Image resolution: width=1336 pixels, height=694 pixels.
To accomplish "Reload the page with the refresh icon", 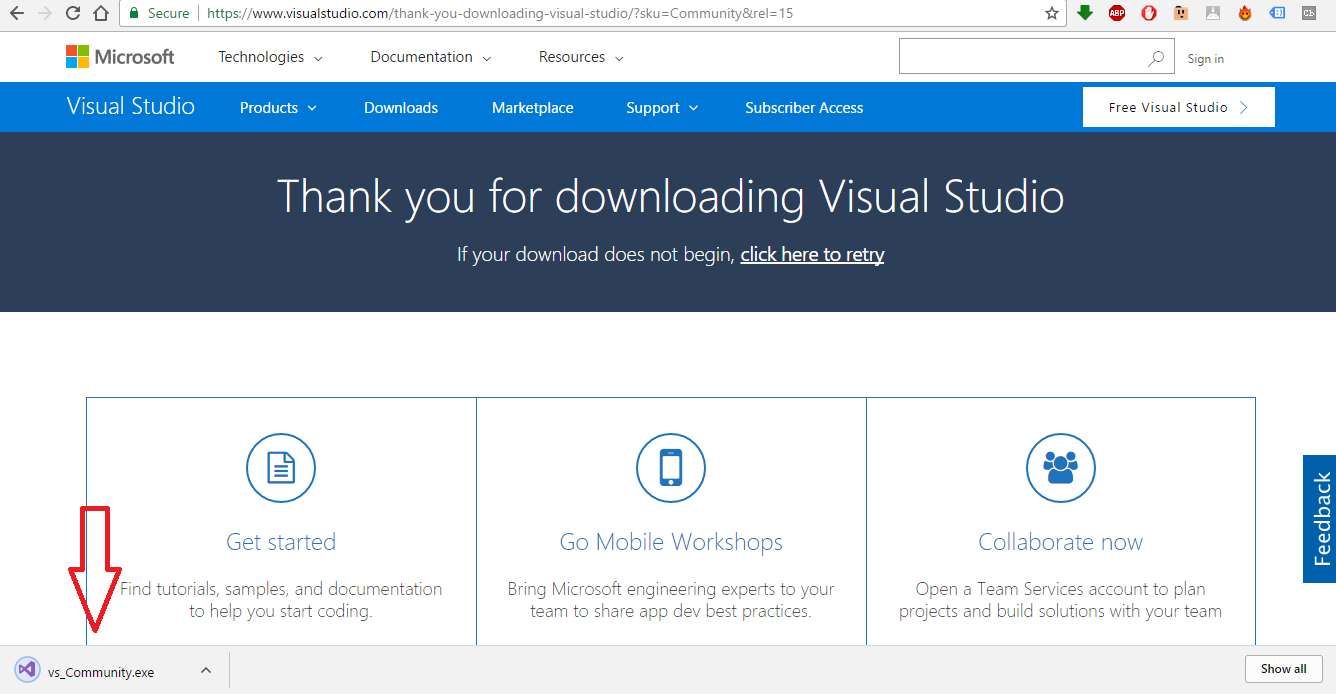I will pyautogui.click(x=73, y=13).
